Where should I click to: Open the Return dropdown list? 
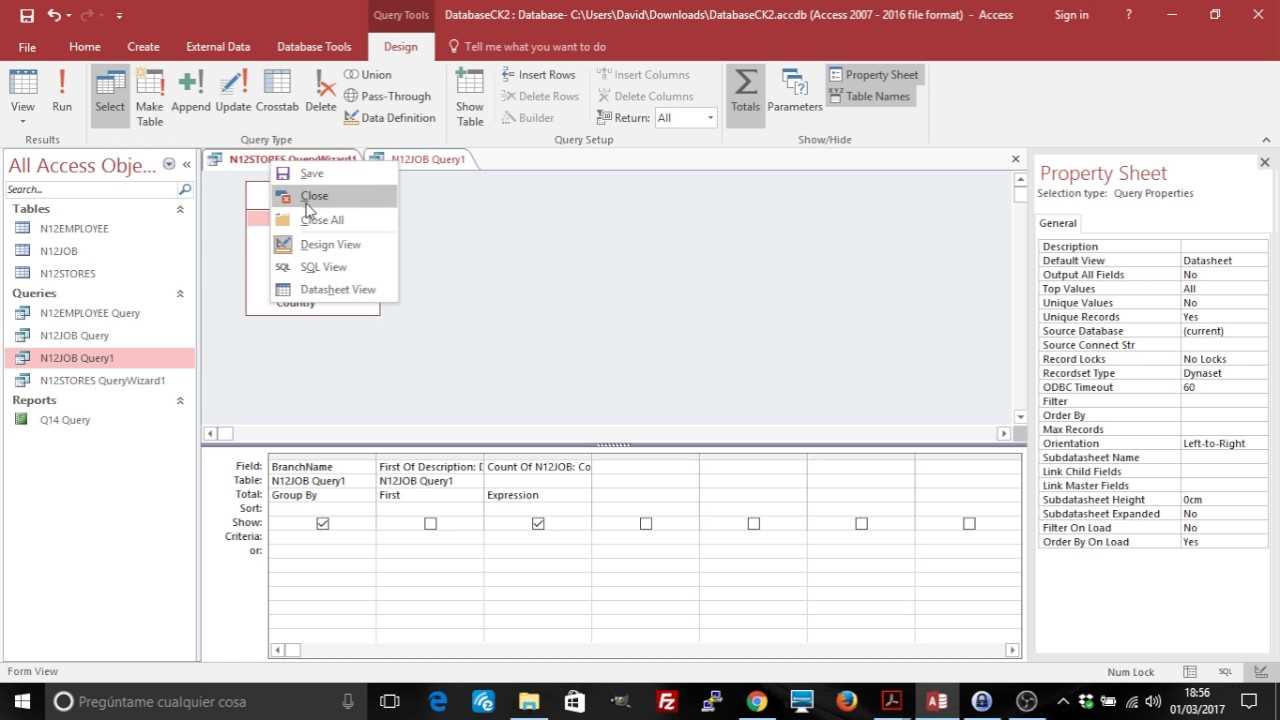click(711, 118)
